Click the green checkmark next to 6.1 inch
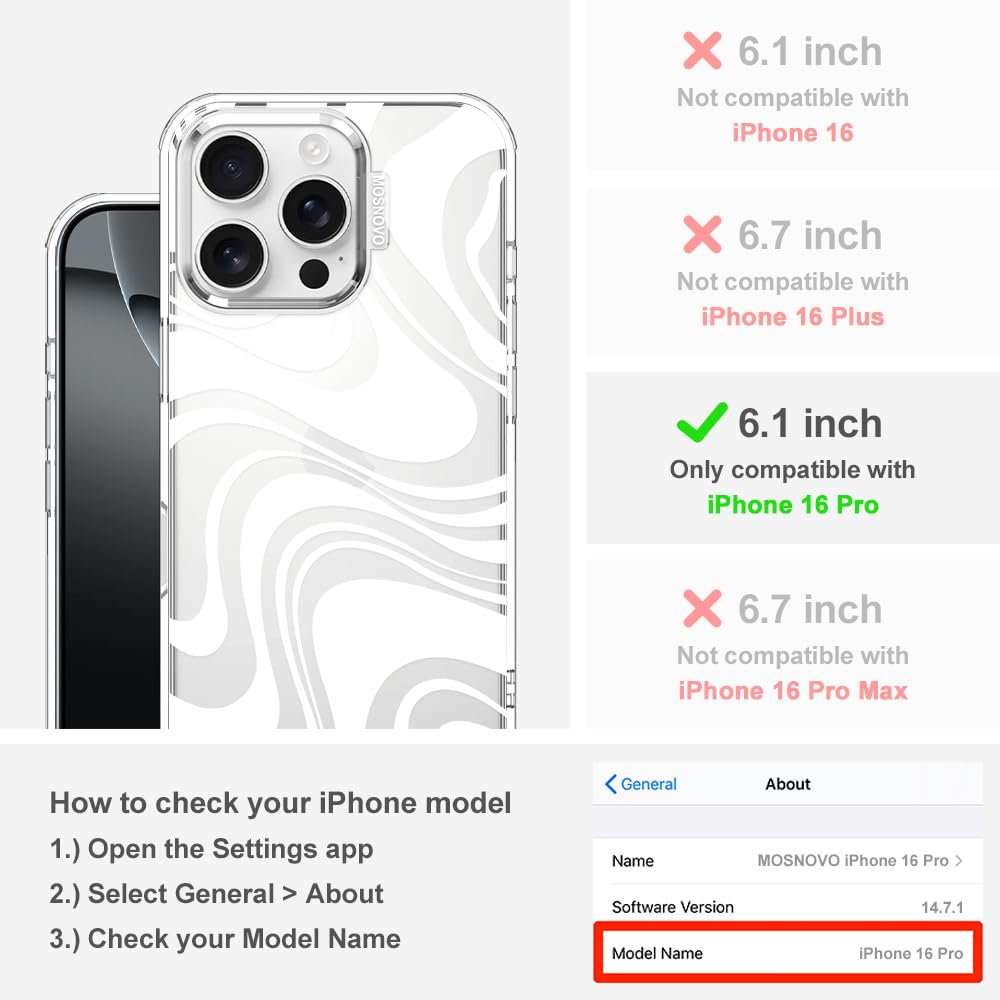The image size is (1000, 1000). [702, 423]
